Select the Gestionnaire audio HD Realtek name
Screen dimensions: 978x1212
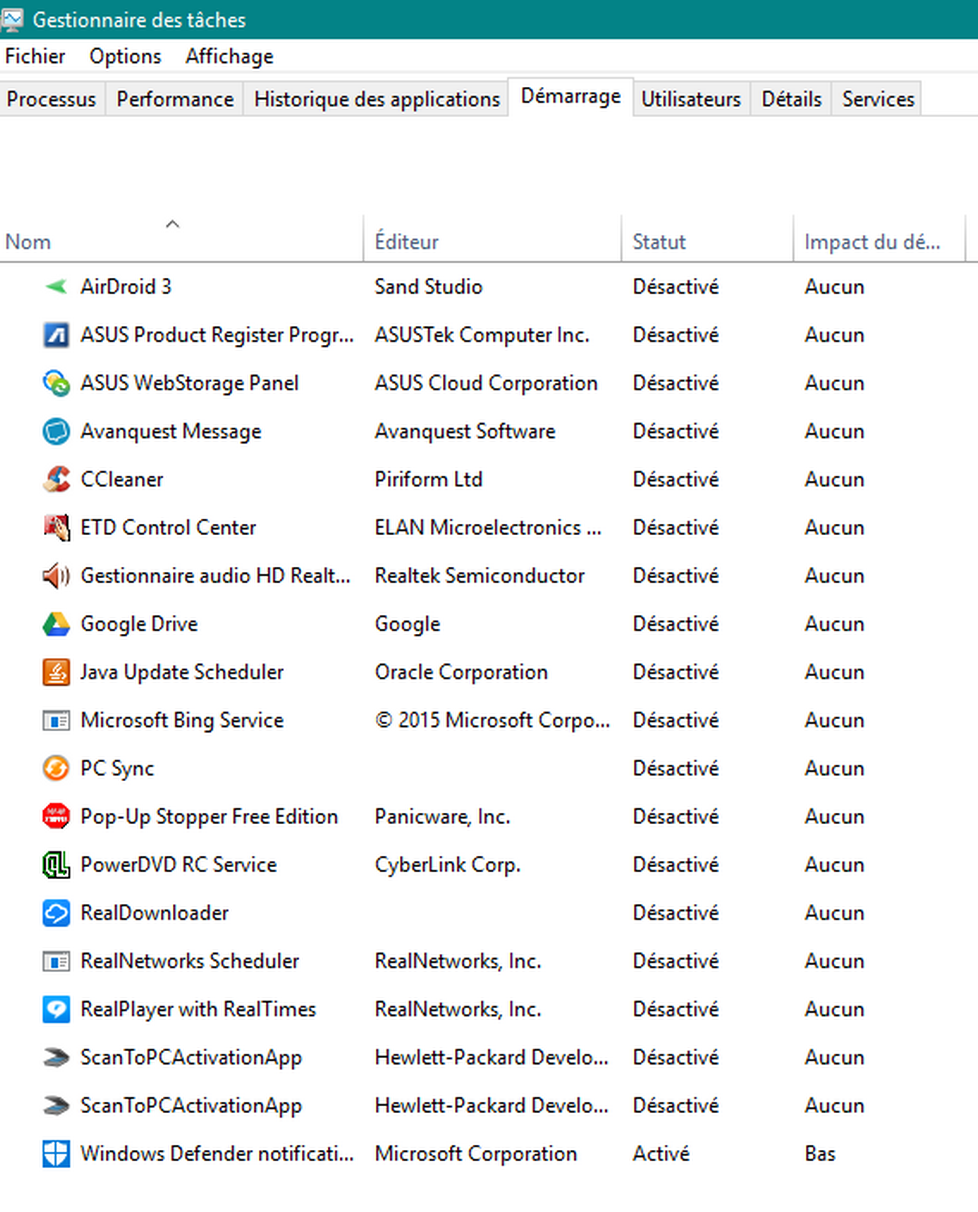tap(216, 576)
